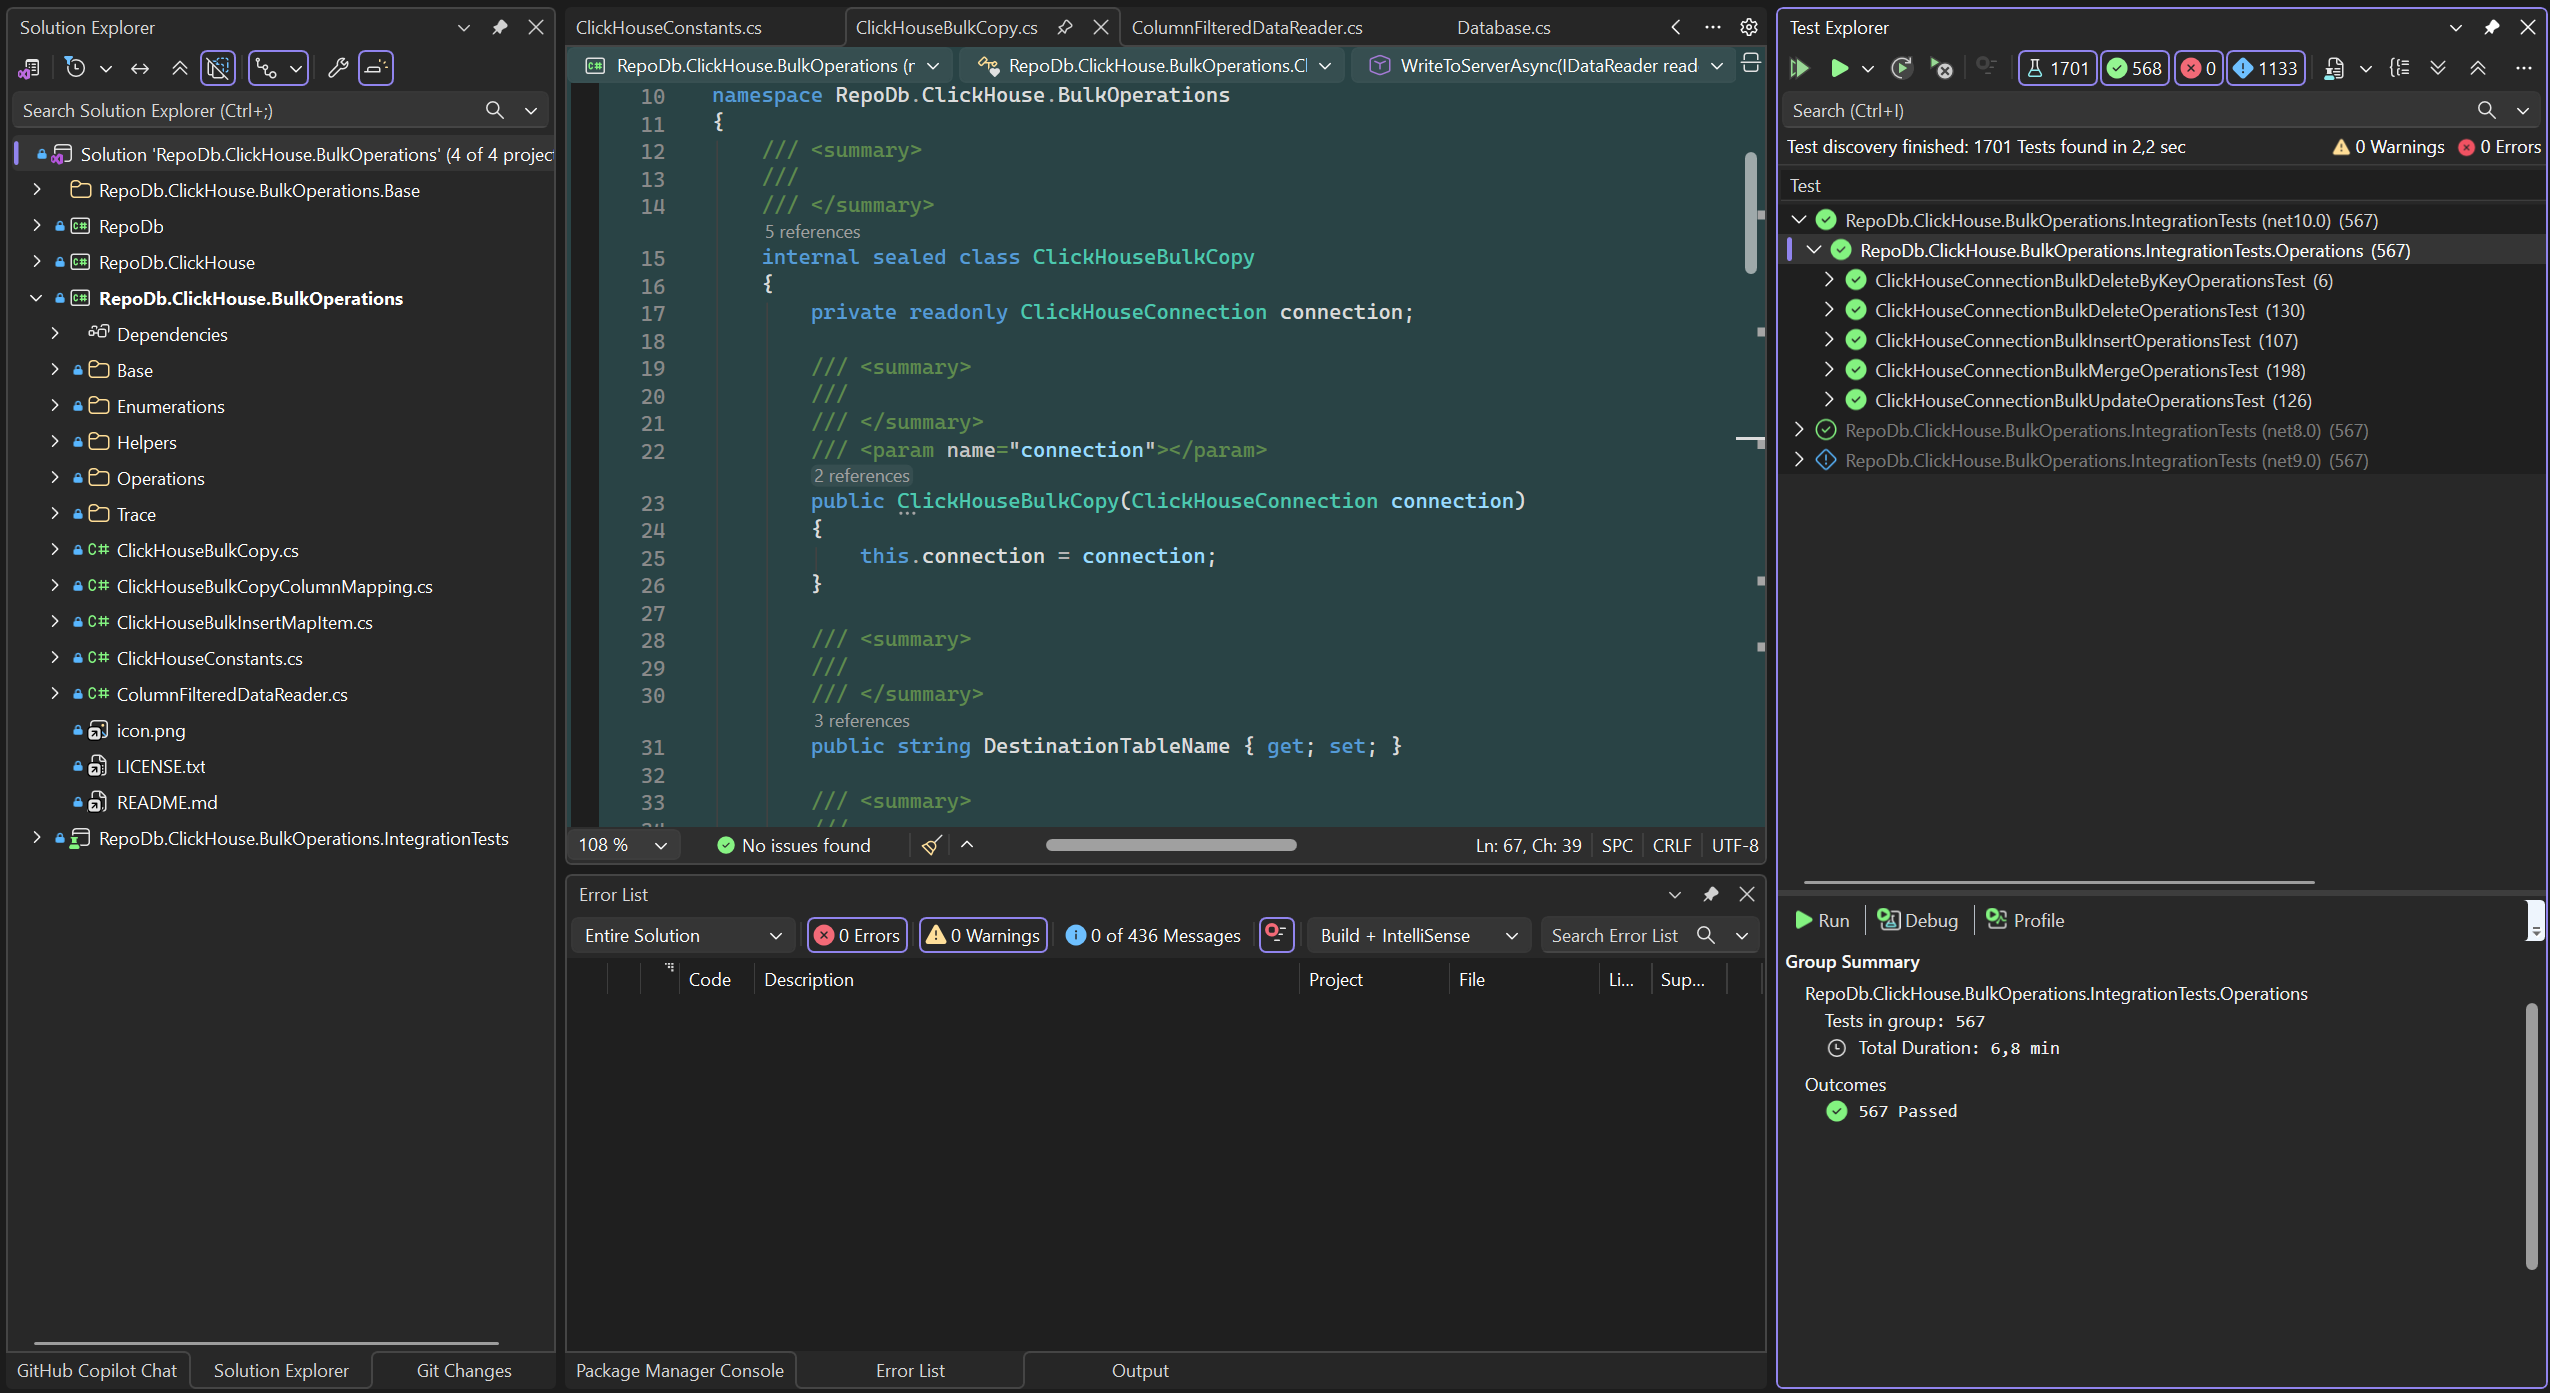Image resolution: width=2550 pixels, height=1393 pixels.
Task: Click the Error List clear filters icon
Action: pyautogui.click(x=1277, y=935)
